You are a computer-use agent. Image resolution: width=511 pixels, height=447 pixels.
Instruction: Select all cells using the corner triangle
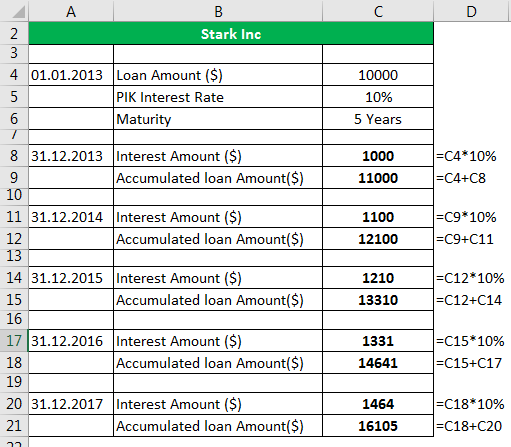(19, 12)
